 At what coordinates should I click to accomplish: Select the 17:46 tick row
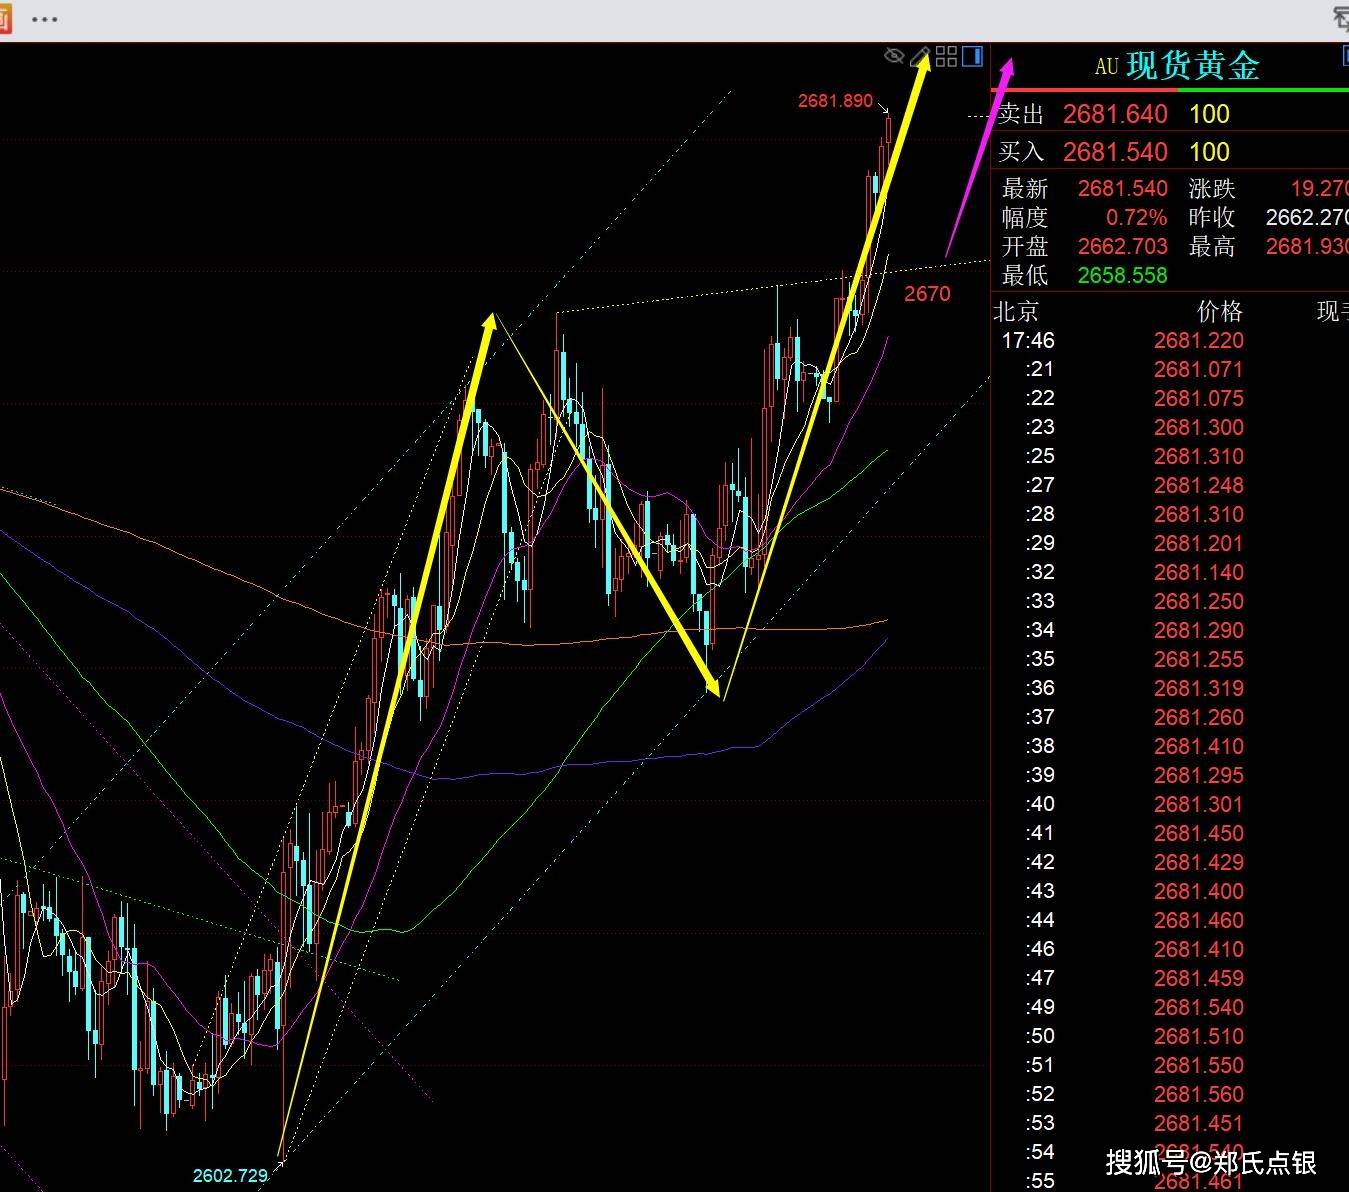(1170, 340)
